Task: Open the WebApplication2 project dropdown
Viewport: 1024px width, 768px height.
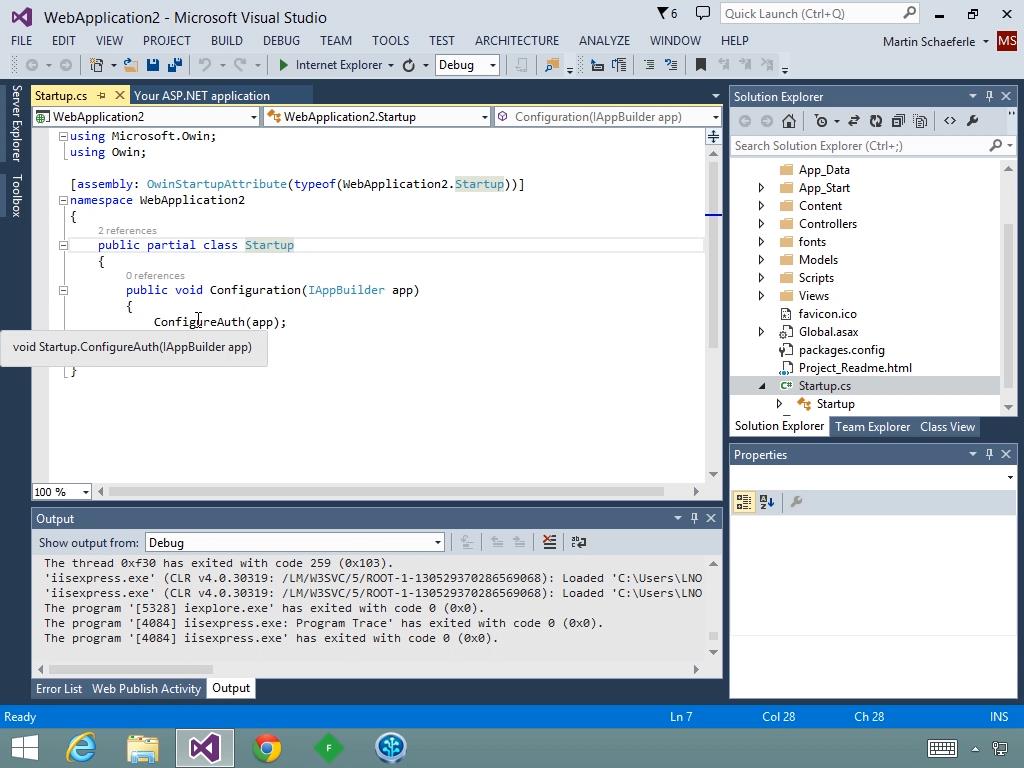Action: point(147,117)
